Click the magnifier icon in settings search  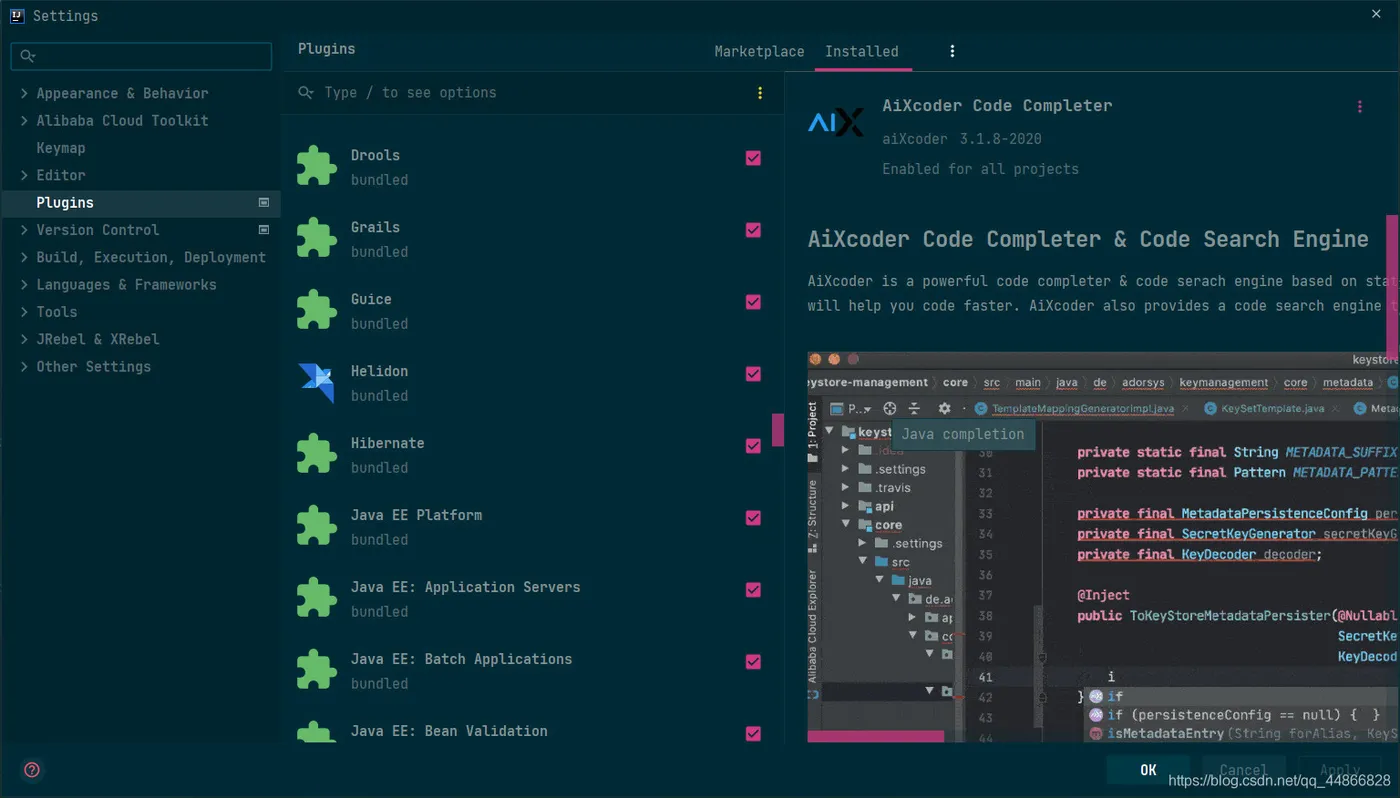click(x=28, y=57)
